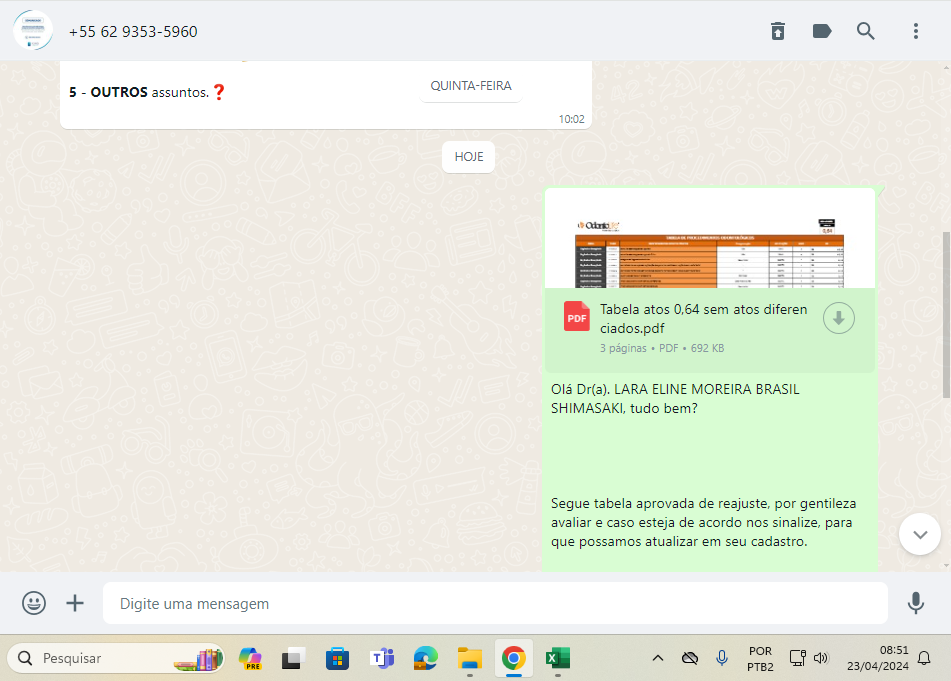This screenshot has width=951, height=681.
Task: Click the system tray microphone icon
Action: (722, 658)
